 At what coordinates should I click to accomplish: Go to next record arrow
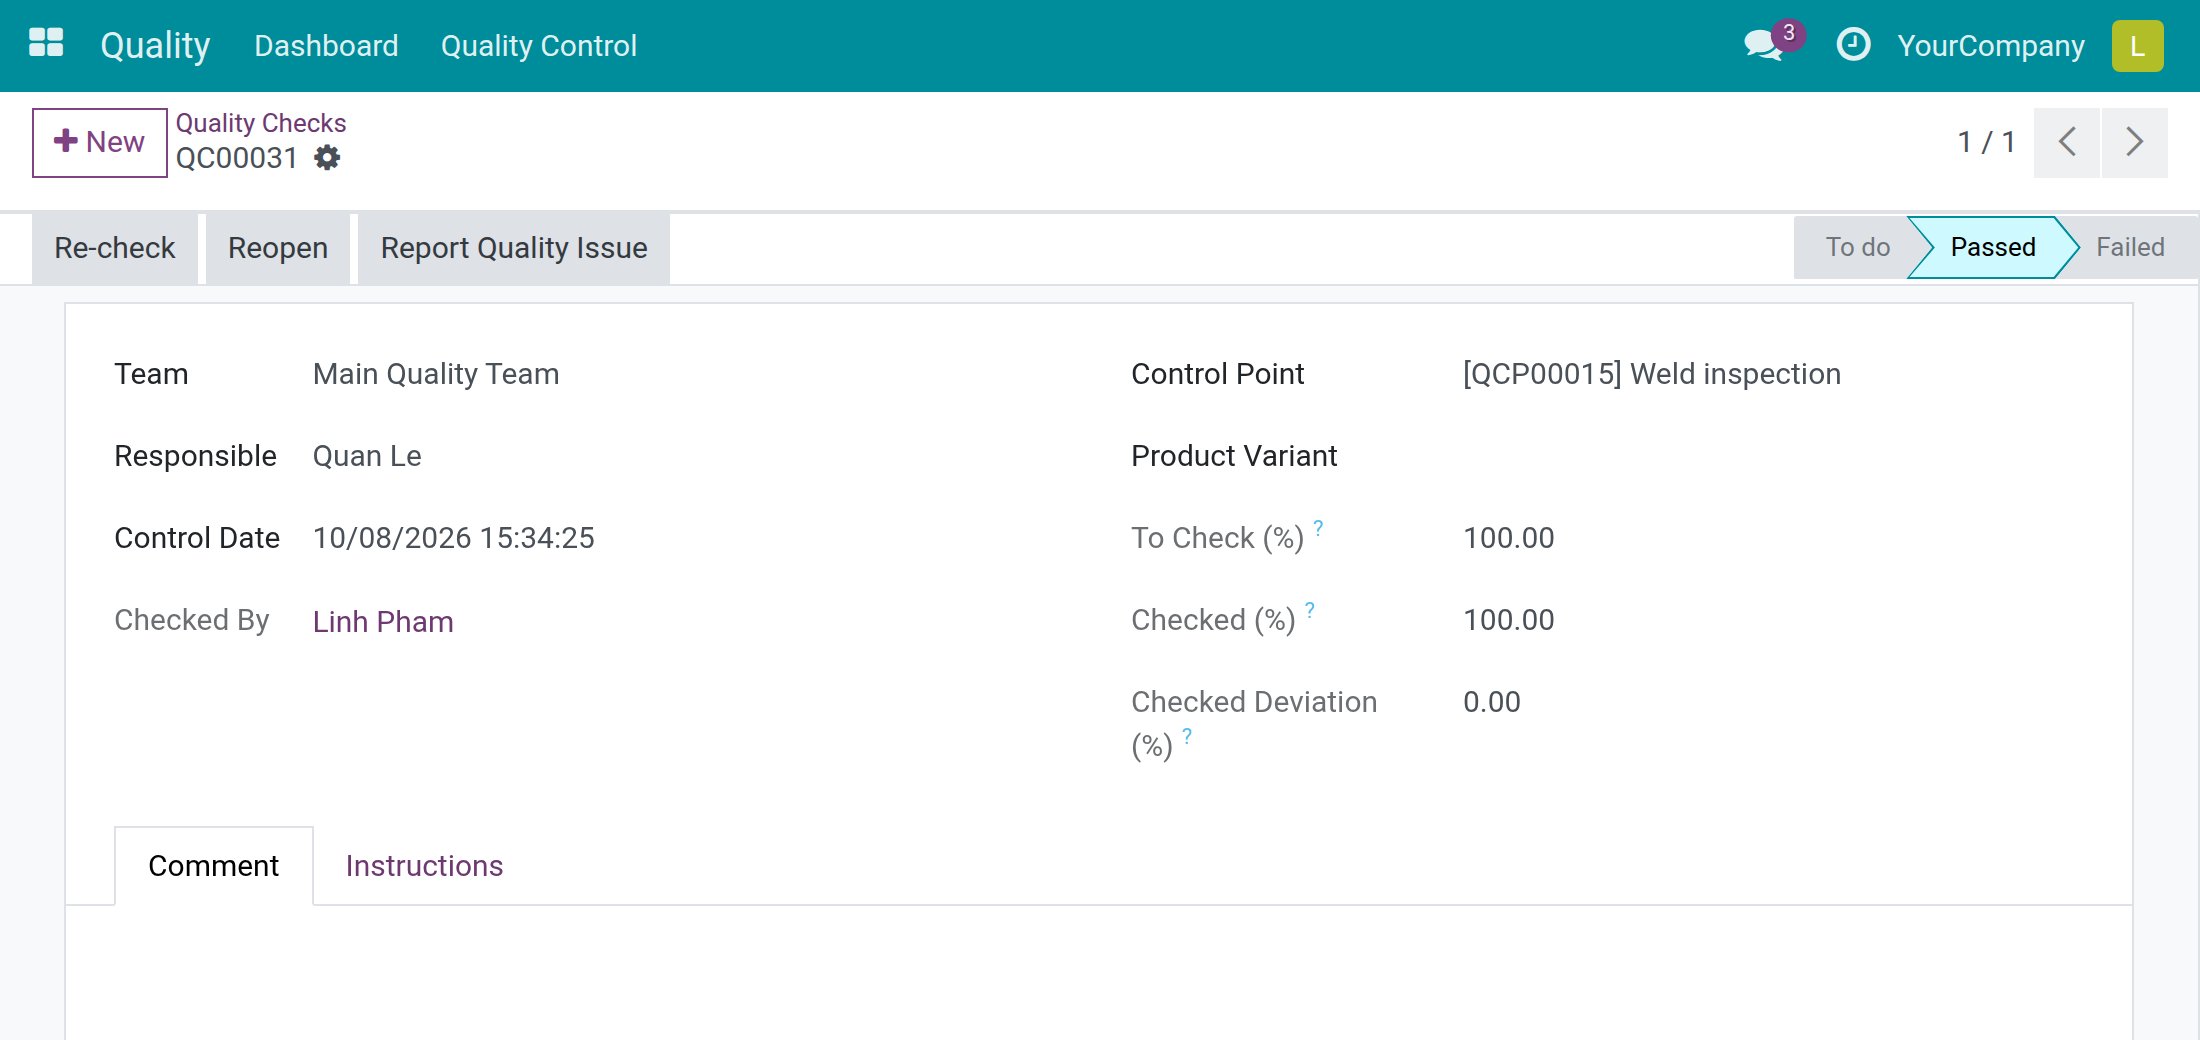2134,142
